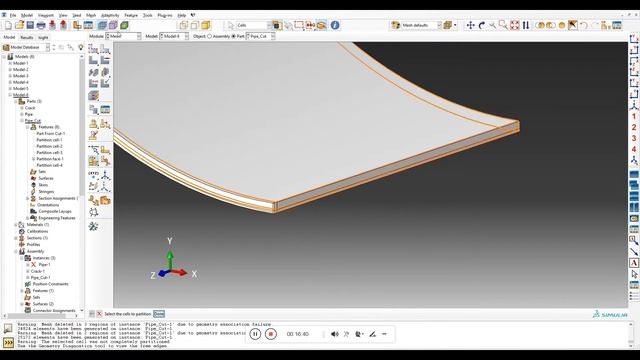The height and width of the screenshot is (360, 640).
Task: Click the Seed Edges tool
Action: click(105, 49)
